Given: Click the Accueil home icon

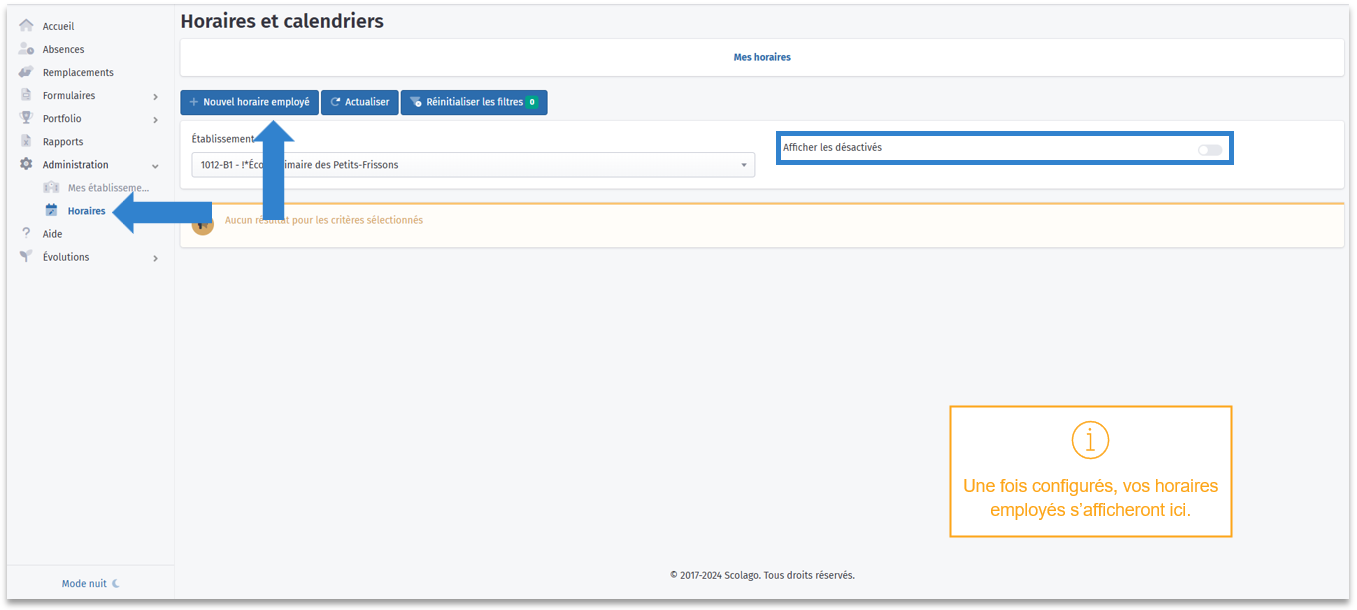Looking at the screenshot, I should (26, 26).
